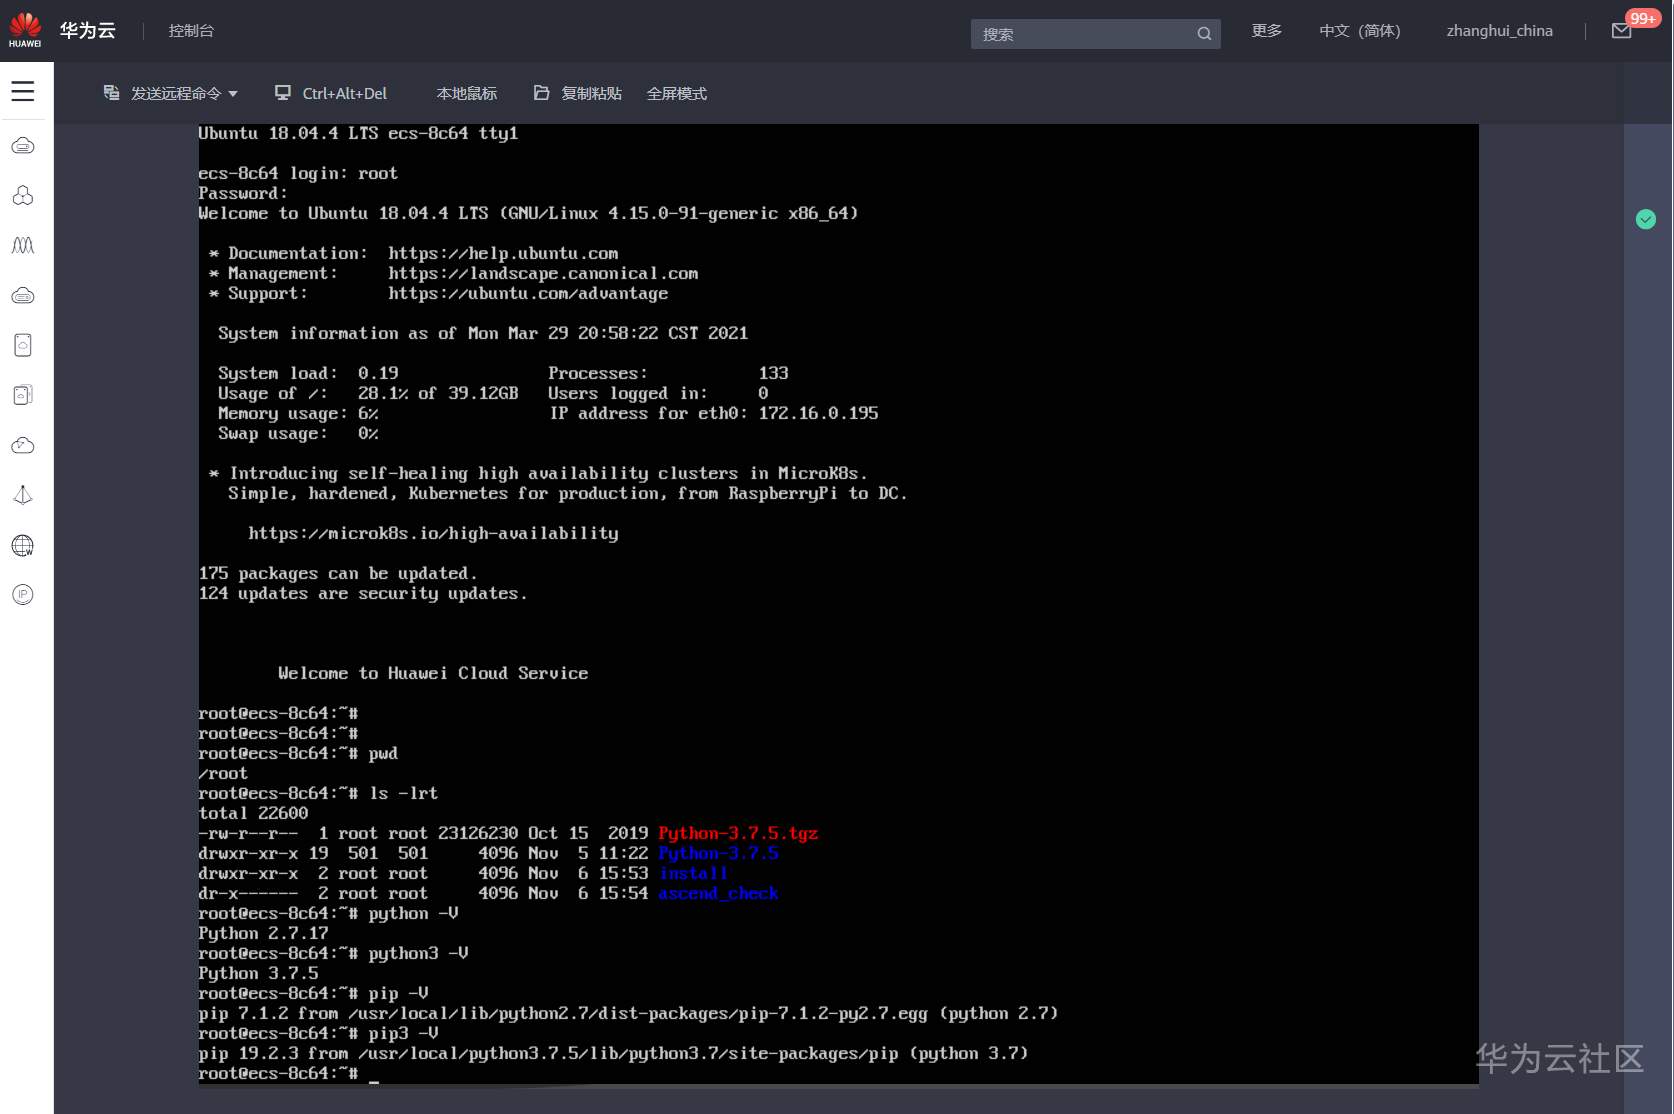The height and width of the screenshot is (1114, 1674).
Task: Open the globe icon in sidebar
Action: pyautogui.click(x=23, y=545)
